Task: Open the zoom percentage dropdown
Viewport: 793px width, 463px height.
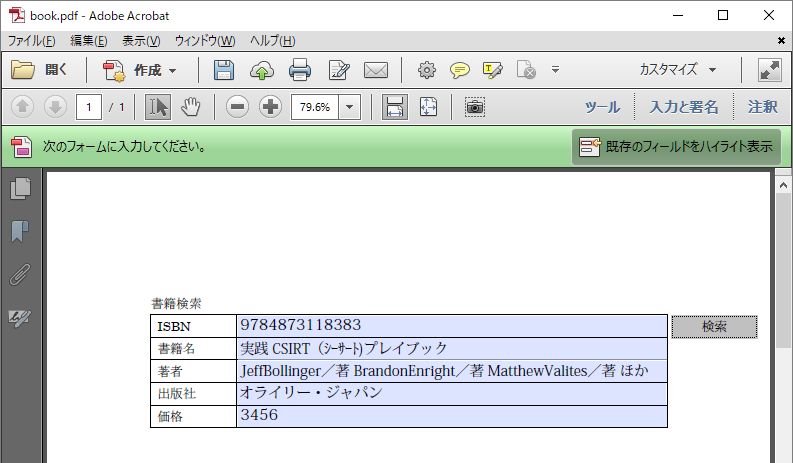Action: (350, 107)
